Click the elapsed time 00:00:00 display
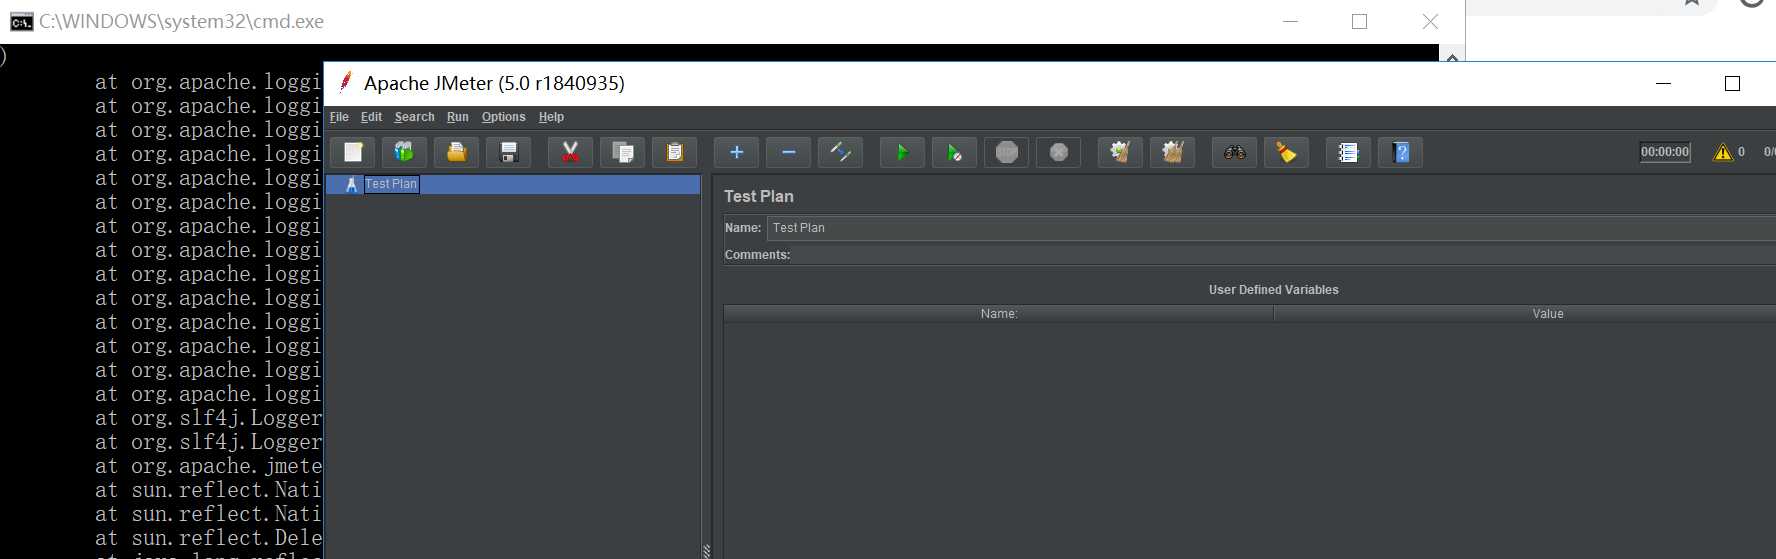The image size is (1776, 559). [x=1665, y=152]
